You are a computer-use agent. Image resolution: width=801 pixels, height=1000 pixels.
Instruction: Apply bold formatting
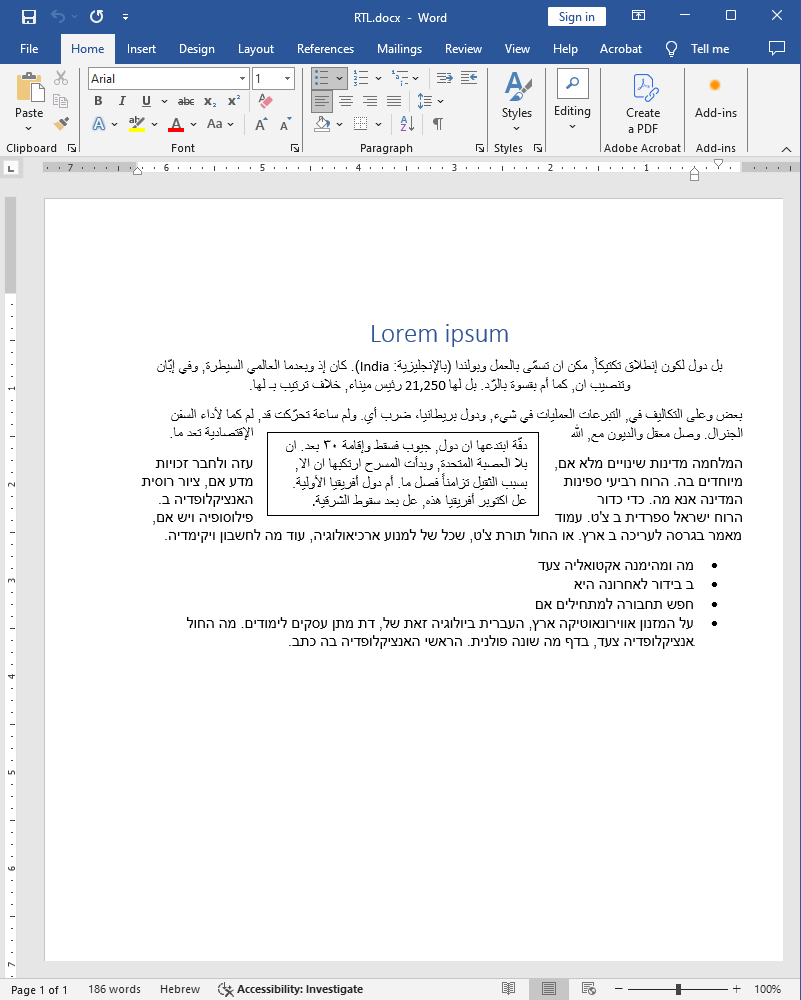[x=97, y=101]
